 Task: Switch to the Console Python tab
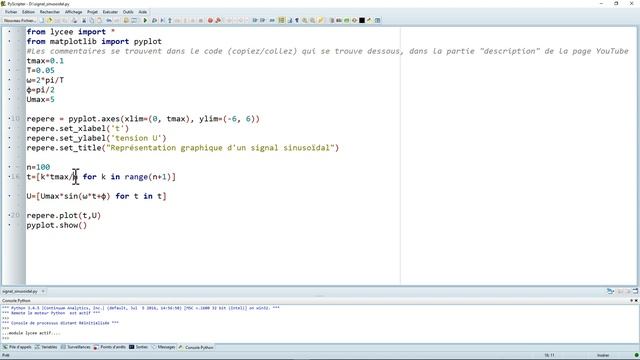pyautogui.click(x=196, y=347)
